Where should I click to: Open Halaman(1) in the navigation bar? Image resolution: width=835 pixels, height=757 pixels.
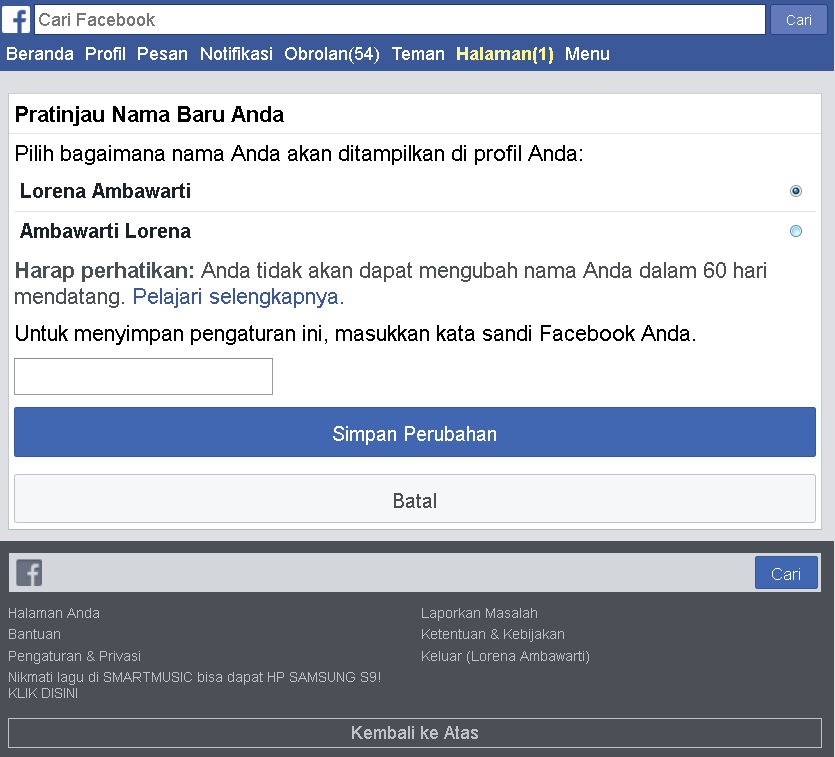505,54
